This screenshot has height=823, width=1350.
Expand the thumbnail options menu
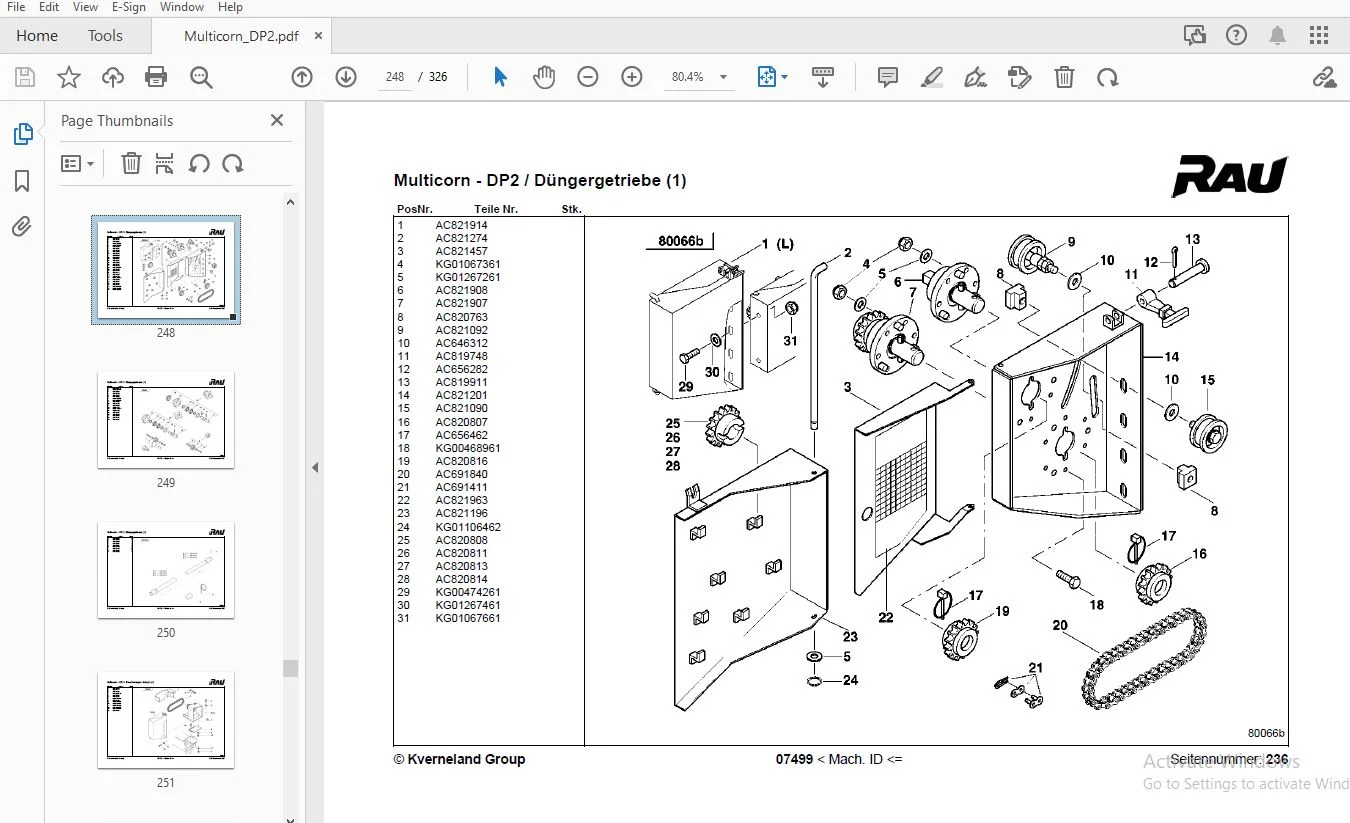77,163
